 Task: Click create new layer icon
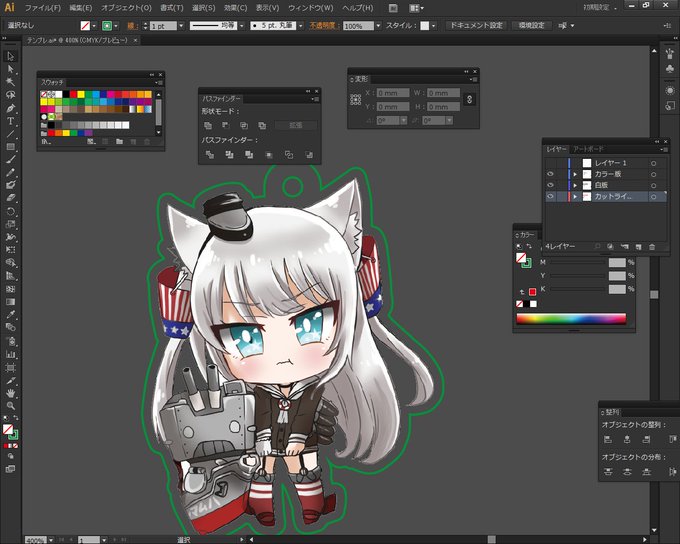(x=638, y=246)
